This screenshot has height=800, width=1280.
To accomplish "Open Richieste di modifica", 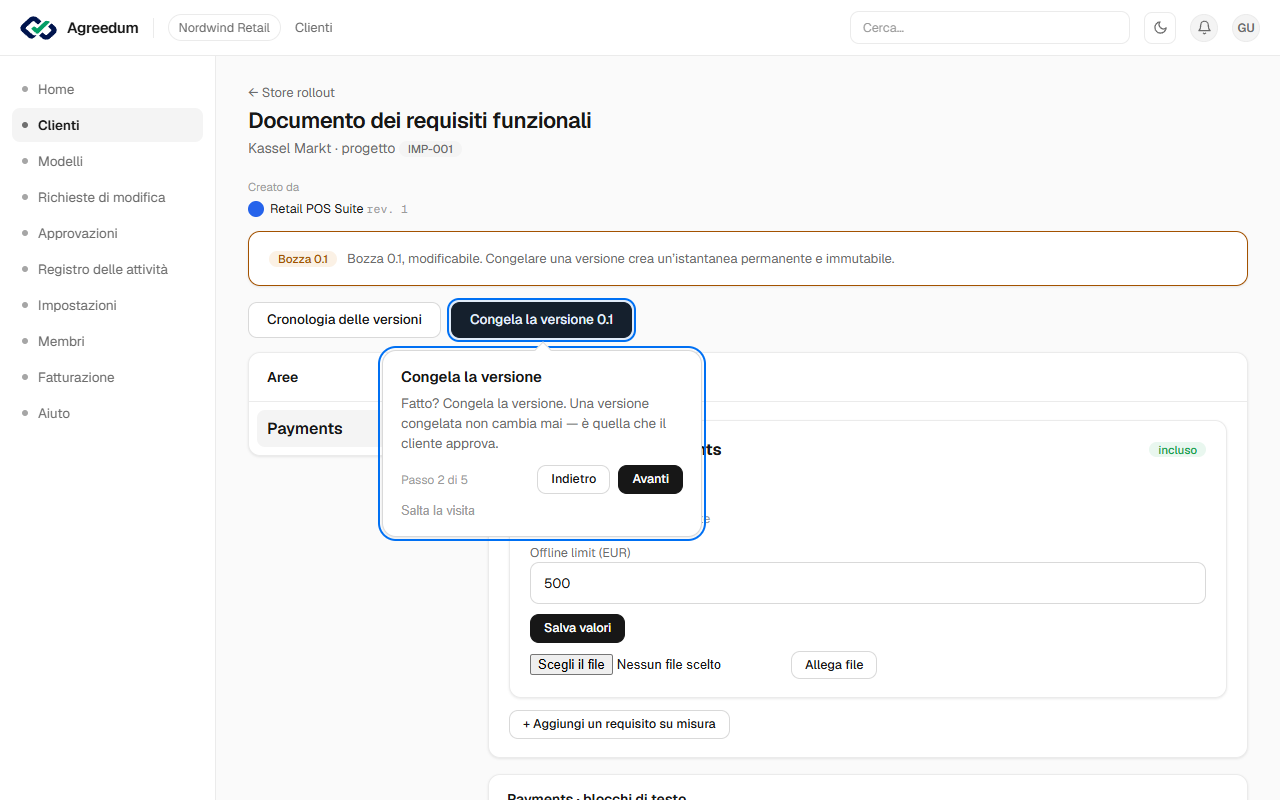I will tap(107, 197).
